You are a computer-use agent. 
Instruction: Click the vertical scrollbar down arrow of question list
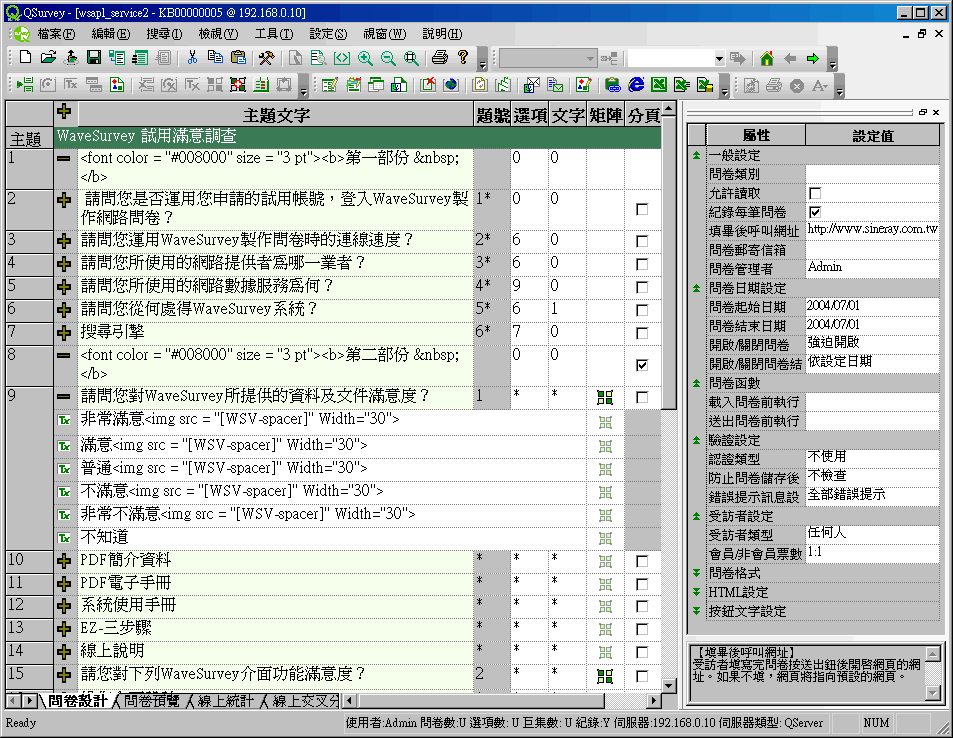point(669,685)
